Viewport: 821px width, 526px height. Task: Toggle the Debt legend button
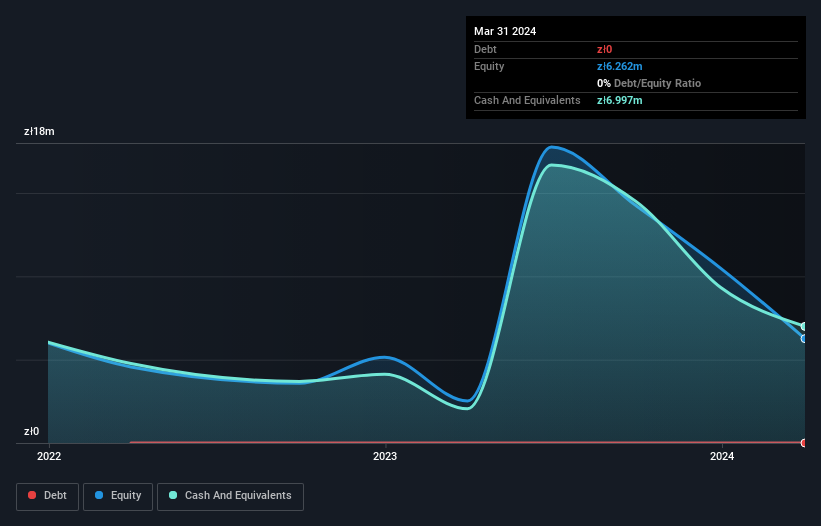47,496
